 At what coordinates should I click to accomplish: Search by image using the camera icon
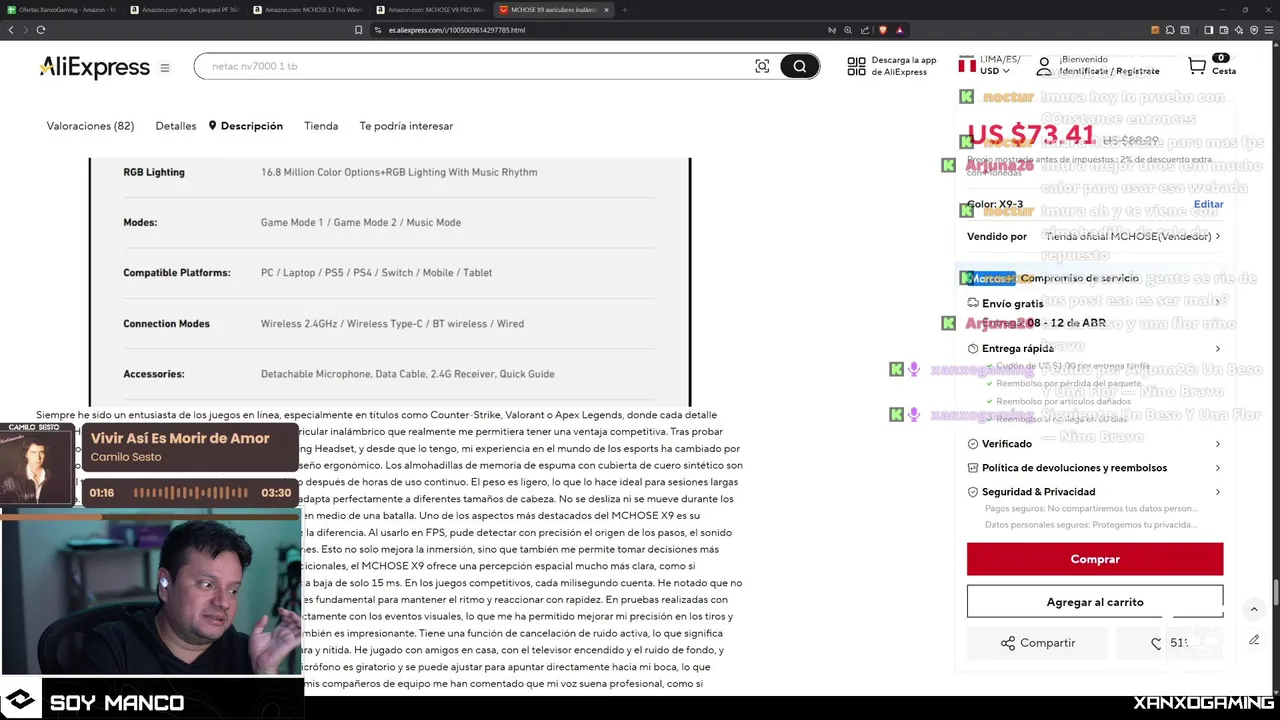point(762,66)
